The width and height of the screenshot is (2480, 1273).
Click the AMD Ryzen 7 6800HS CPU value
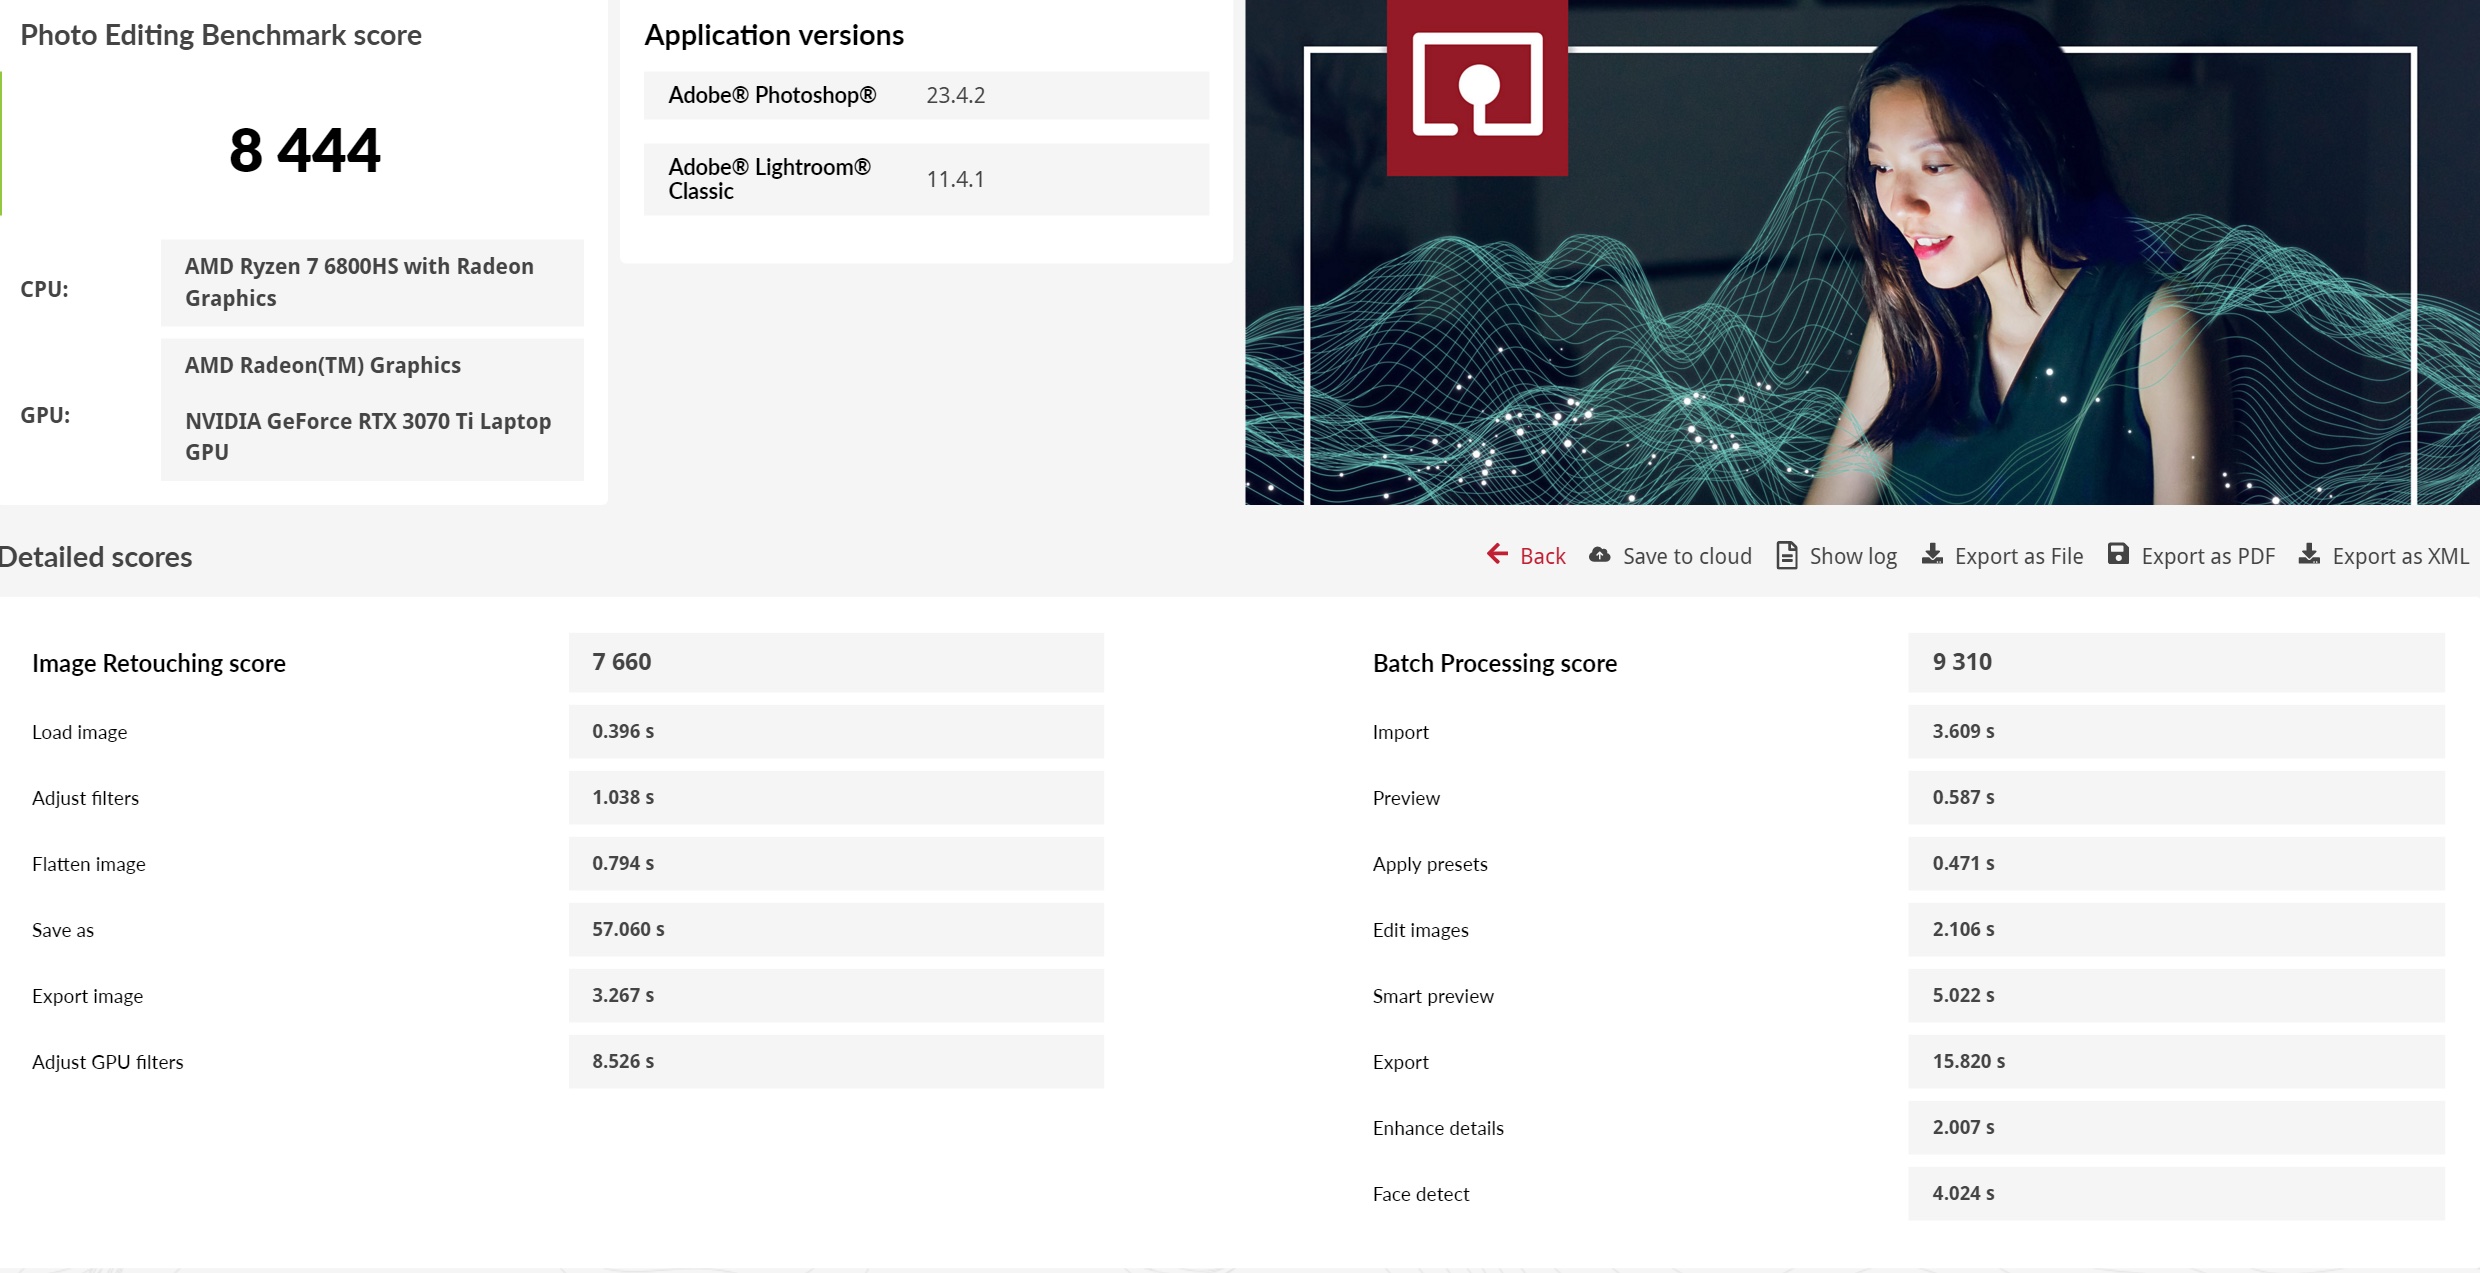point(372,282)
